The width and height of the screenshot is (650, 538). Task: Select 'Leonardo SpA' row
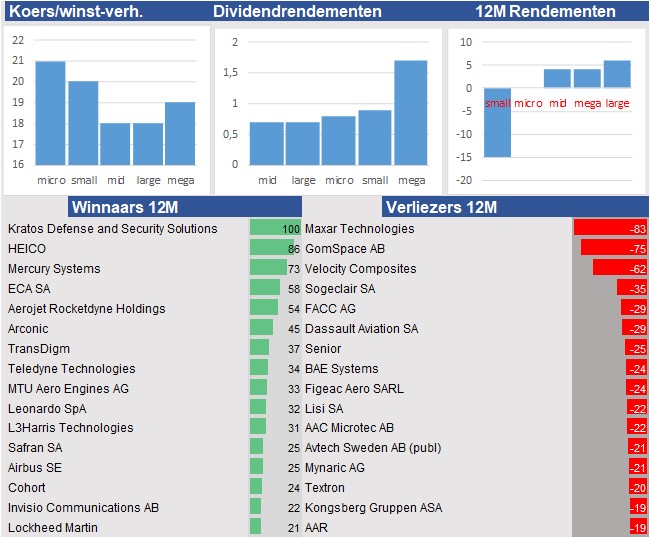pos(47,409)
